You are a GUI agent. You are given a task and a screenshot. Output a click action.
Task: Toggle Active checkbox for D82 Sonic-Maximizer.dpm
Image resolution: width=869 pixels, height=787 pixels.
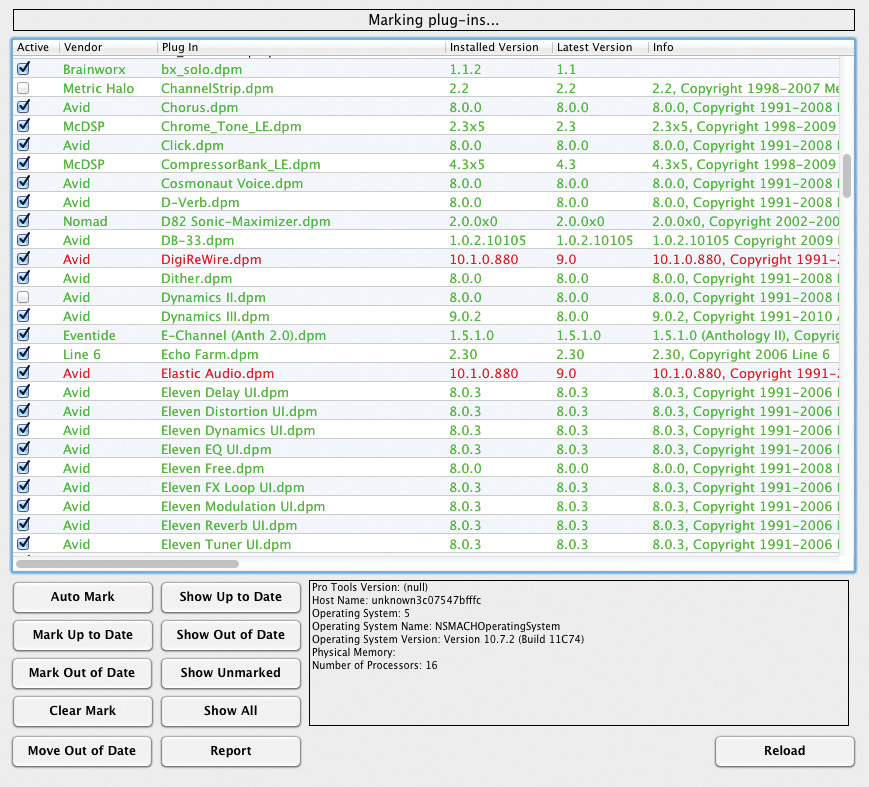[23, 221]
